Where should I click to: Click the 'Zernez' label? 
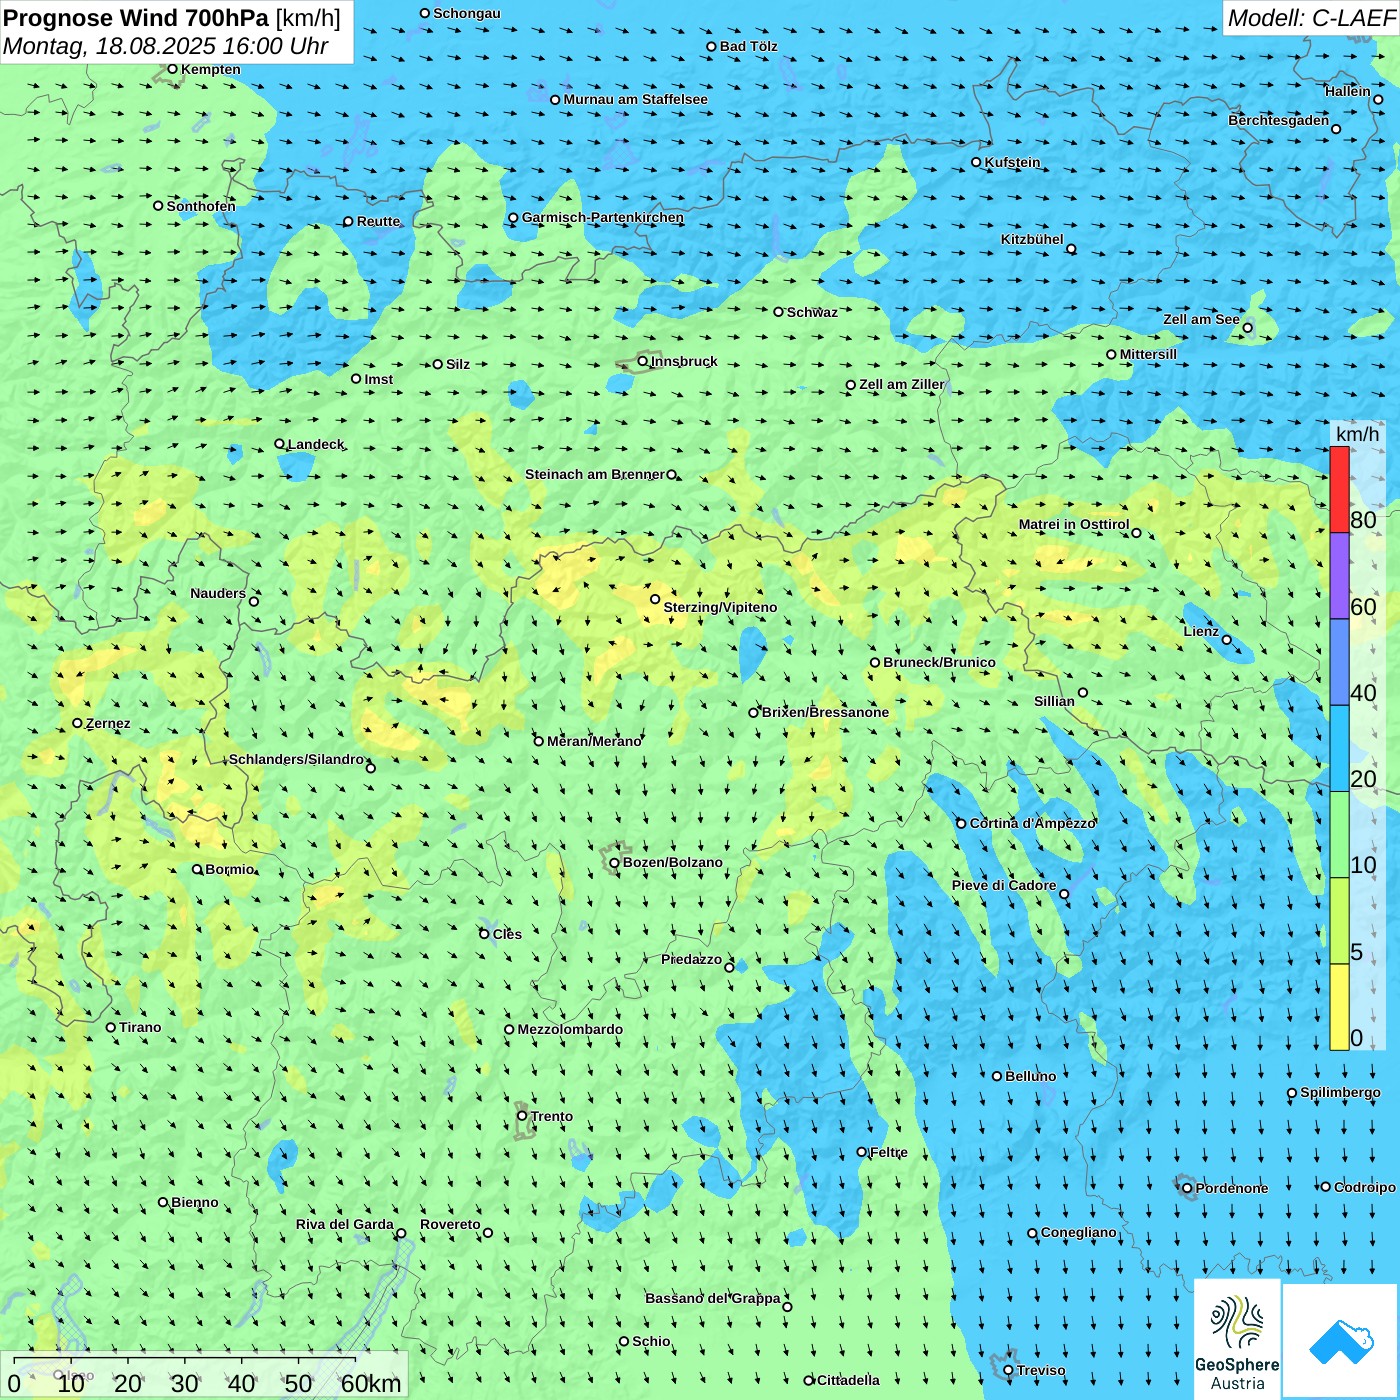(108, 723)
